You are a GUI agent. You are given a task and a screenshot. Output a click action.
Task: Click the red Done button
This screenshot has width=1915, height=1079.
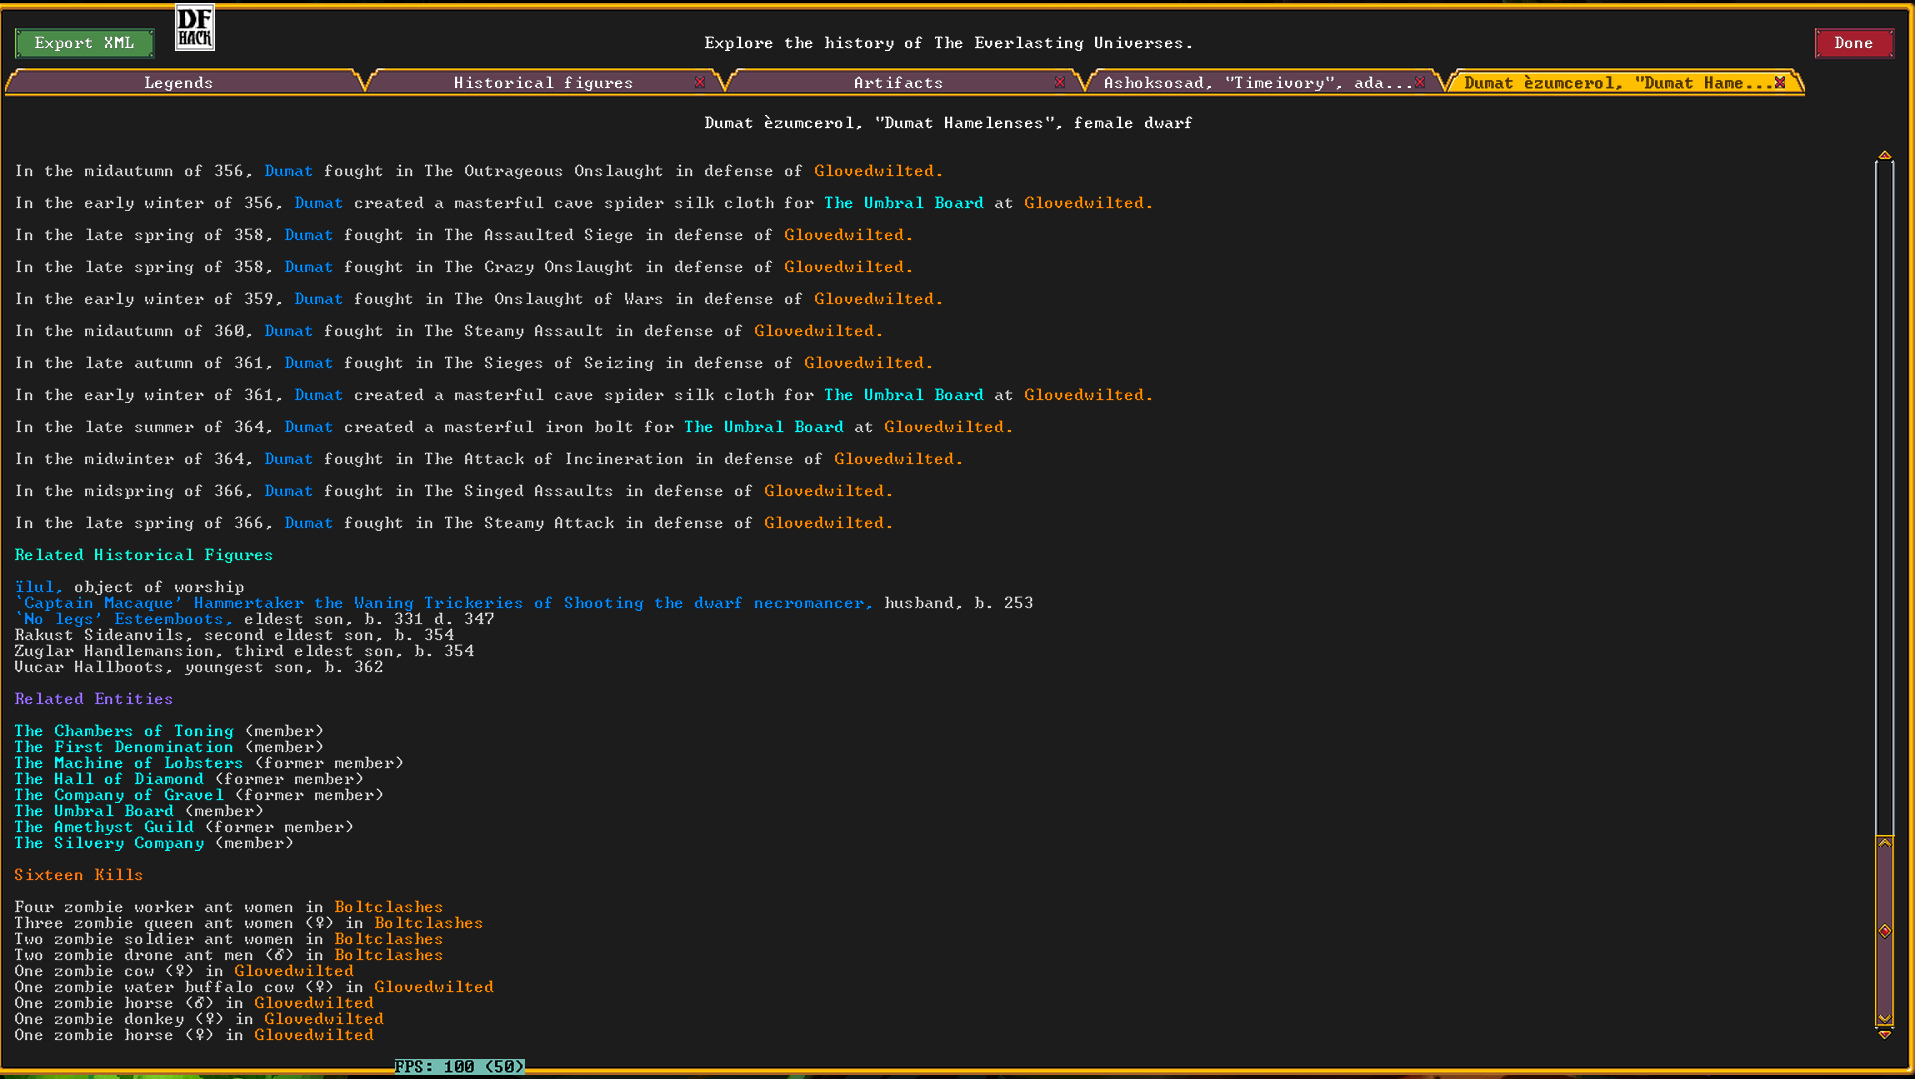[1853, 43]
